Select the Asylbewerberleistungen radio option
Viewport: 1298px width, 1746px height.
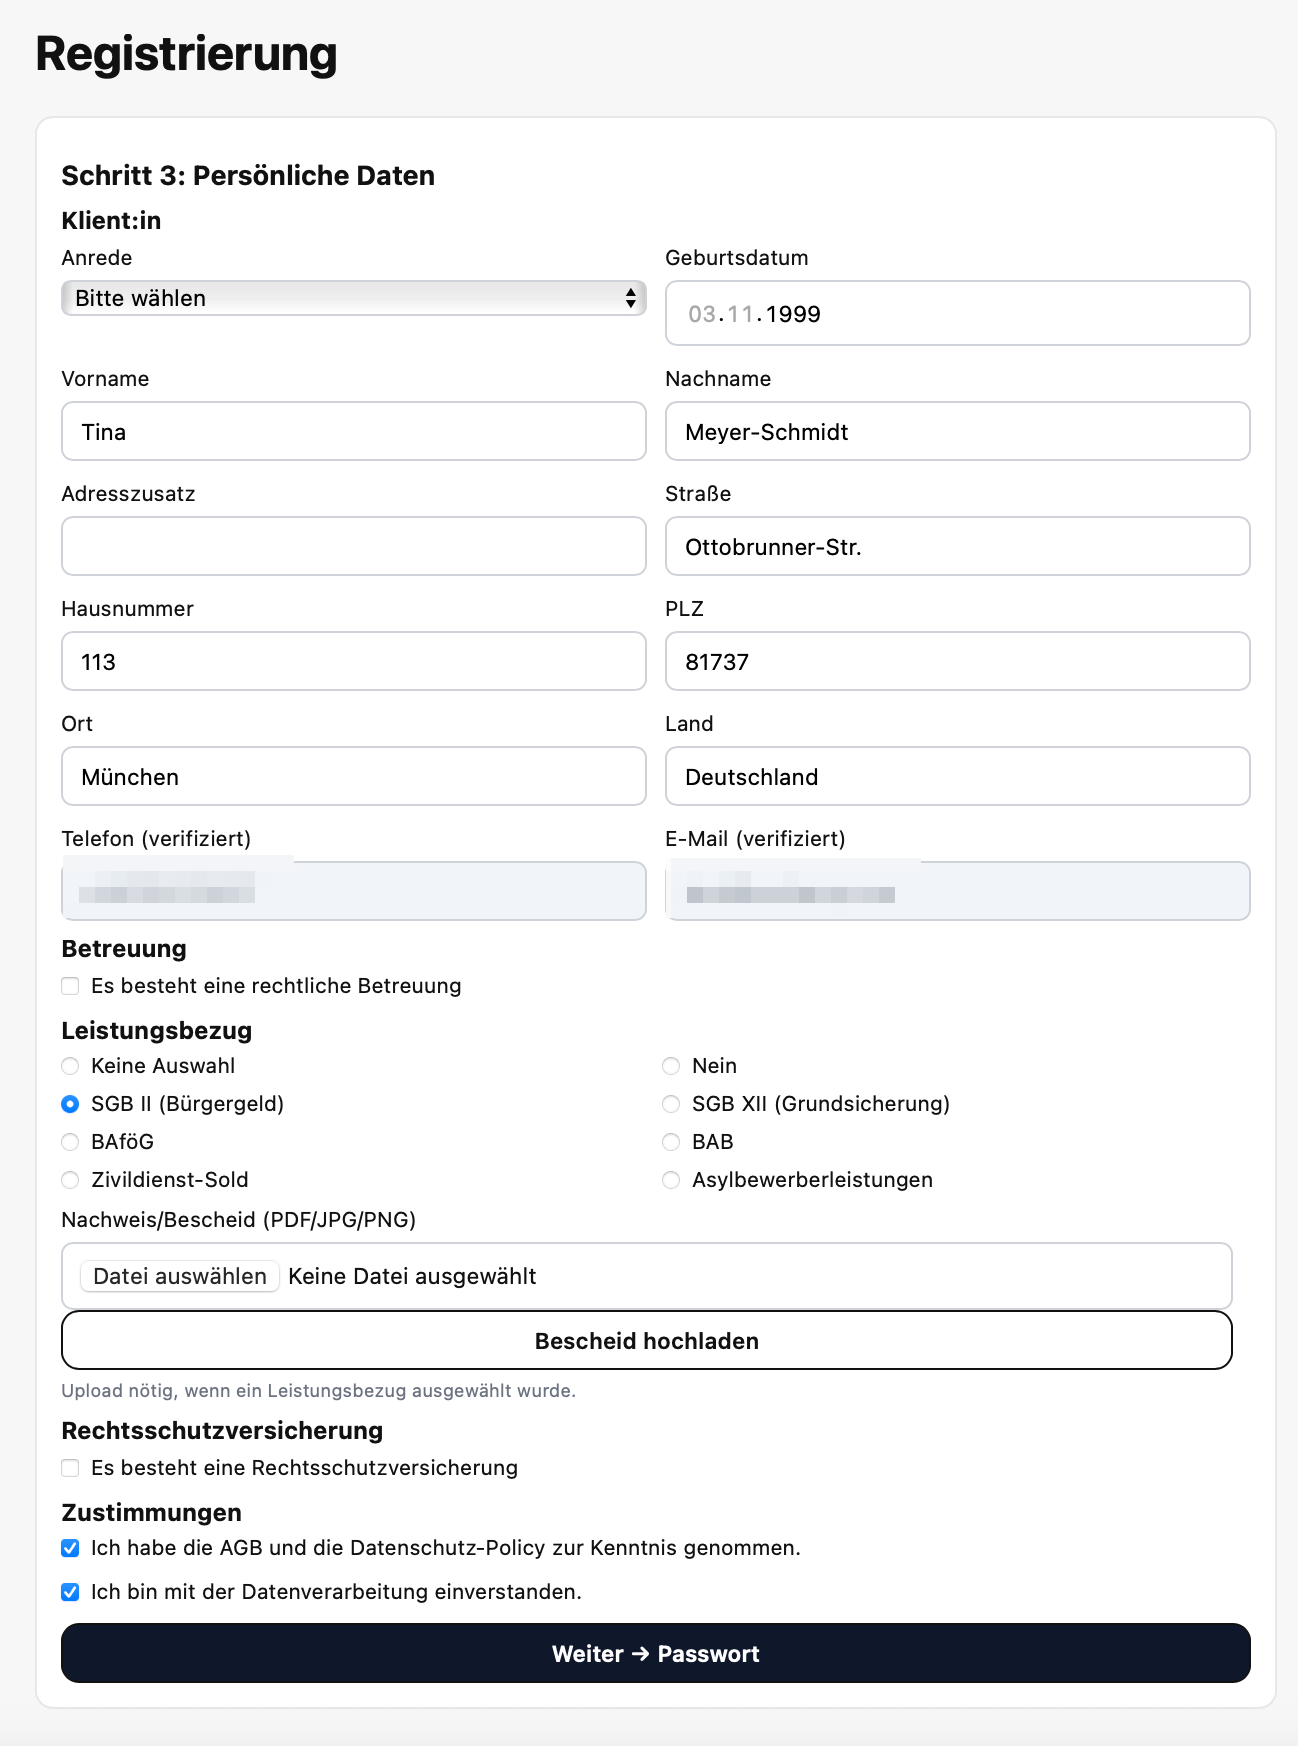[671, 1180]
